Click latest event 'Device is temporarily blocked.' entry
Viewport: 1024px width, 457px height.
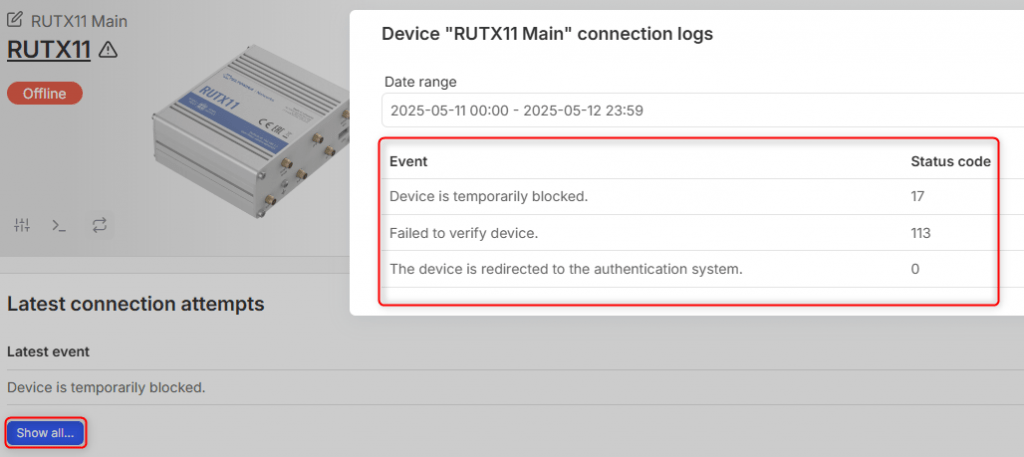106,388
